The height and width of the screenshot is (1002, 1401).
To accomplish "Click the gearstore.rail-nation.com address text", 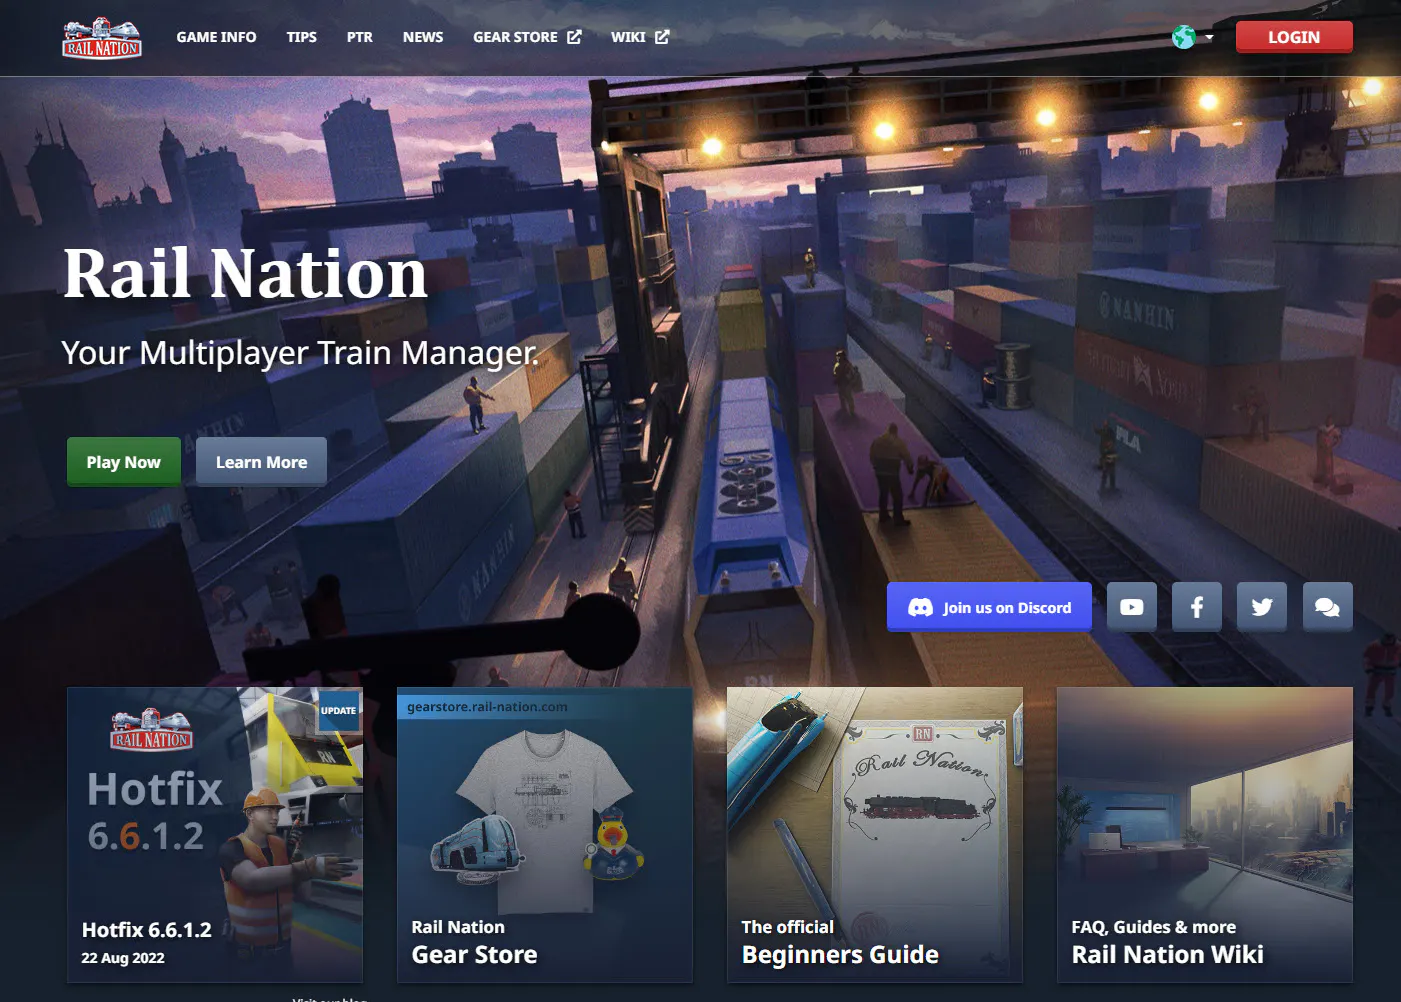I will point(487,707).
